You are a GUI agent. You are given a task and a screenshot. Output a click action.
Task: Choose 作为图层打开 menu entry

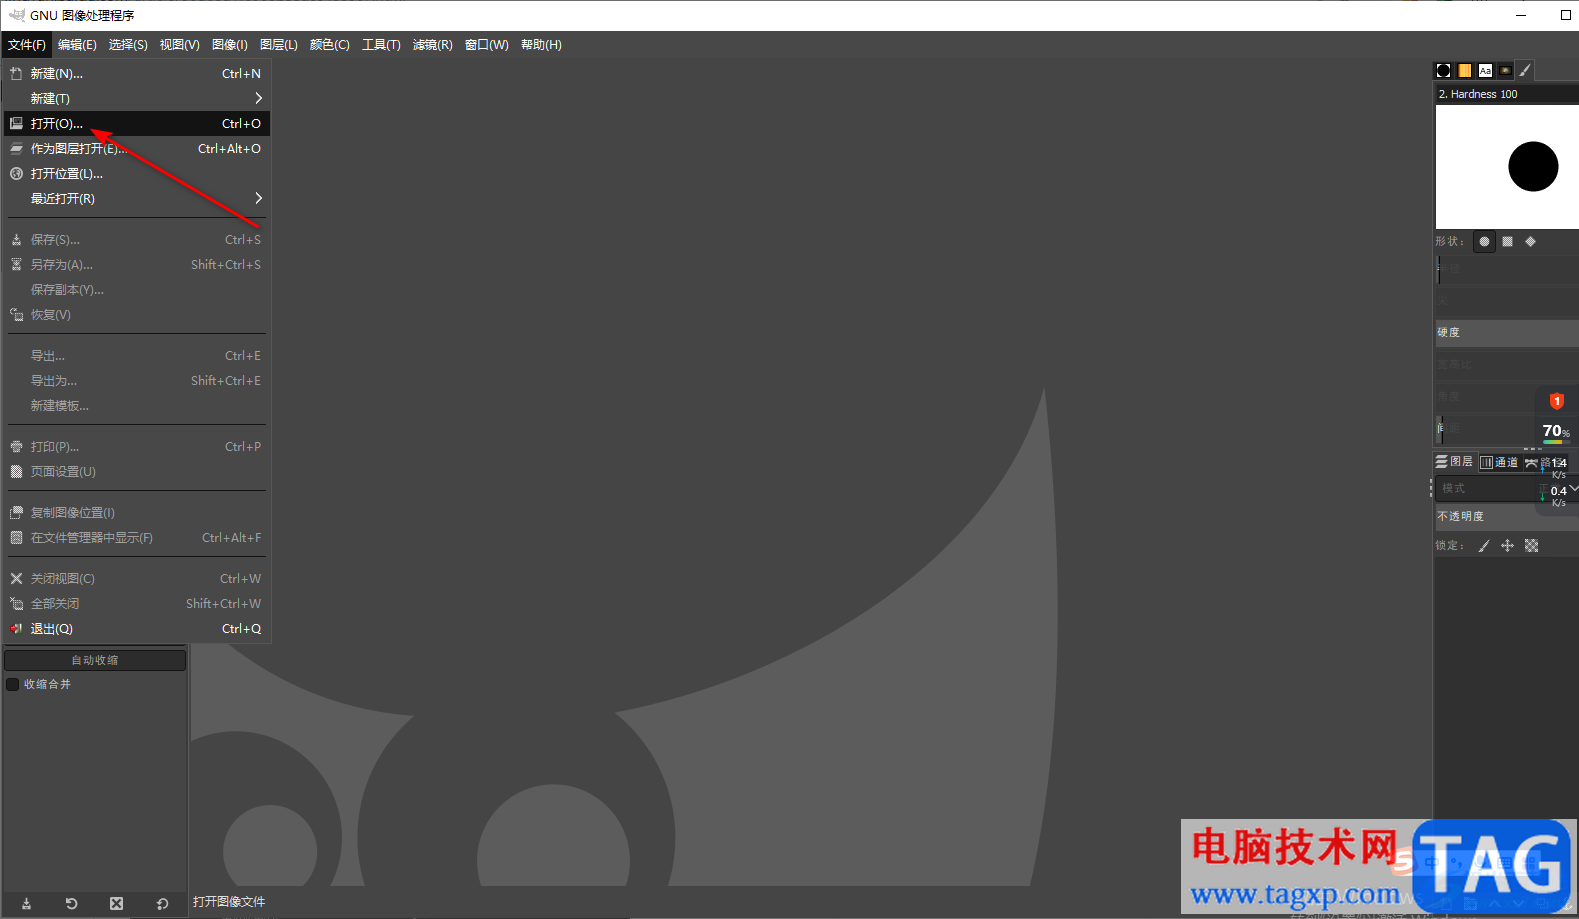tap(137, 149)
